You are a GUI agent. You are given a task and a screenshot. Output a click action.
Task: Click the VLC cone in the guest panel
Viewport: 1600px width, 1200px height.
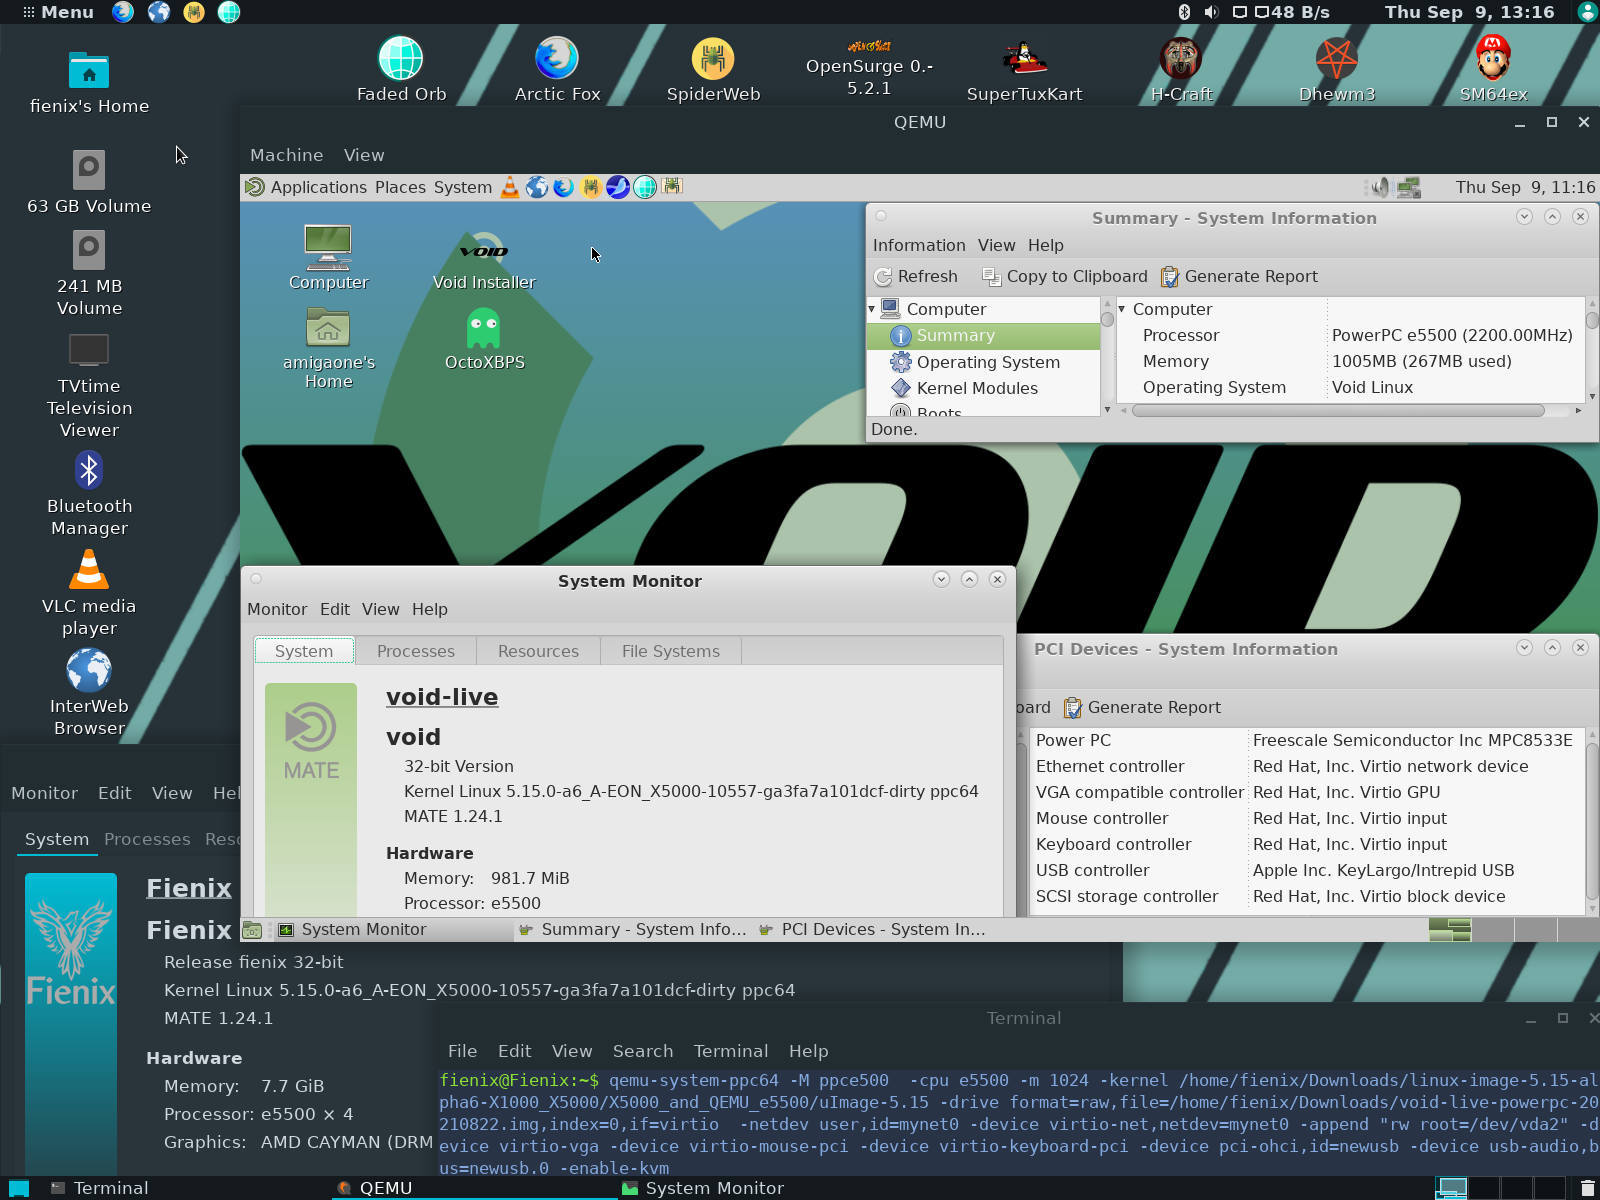[x=510, y=187]
